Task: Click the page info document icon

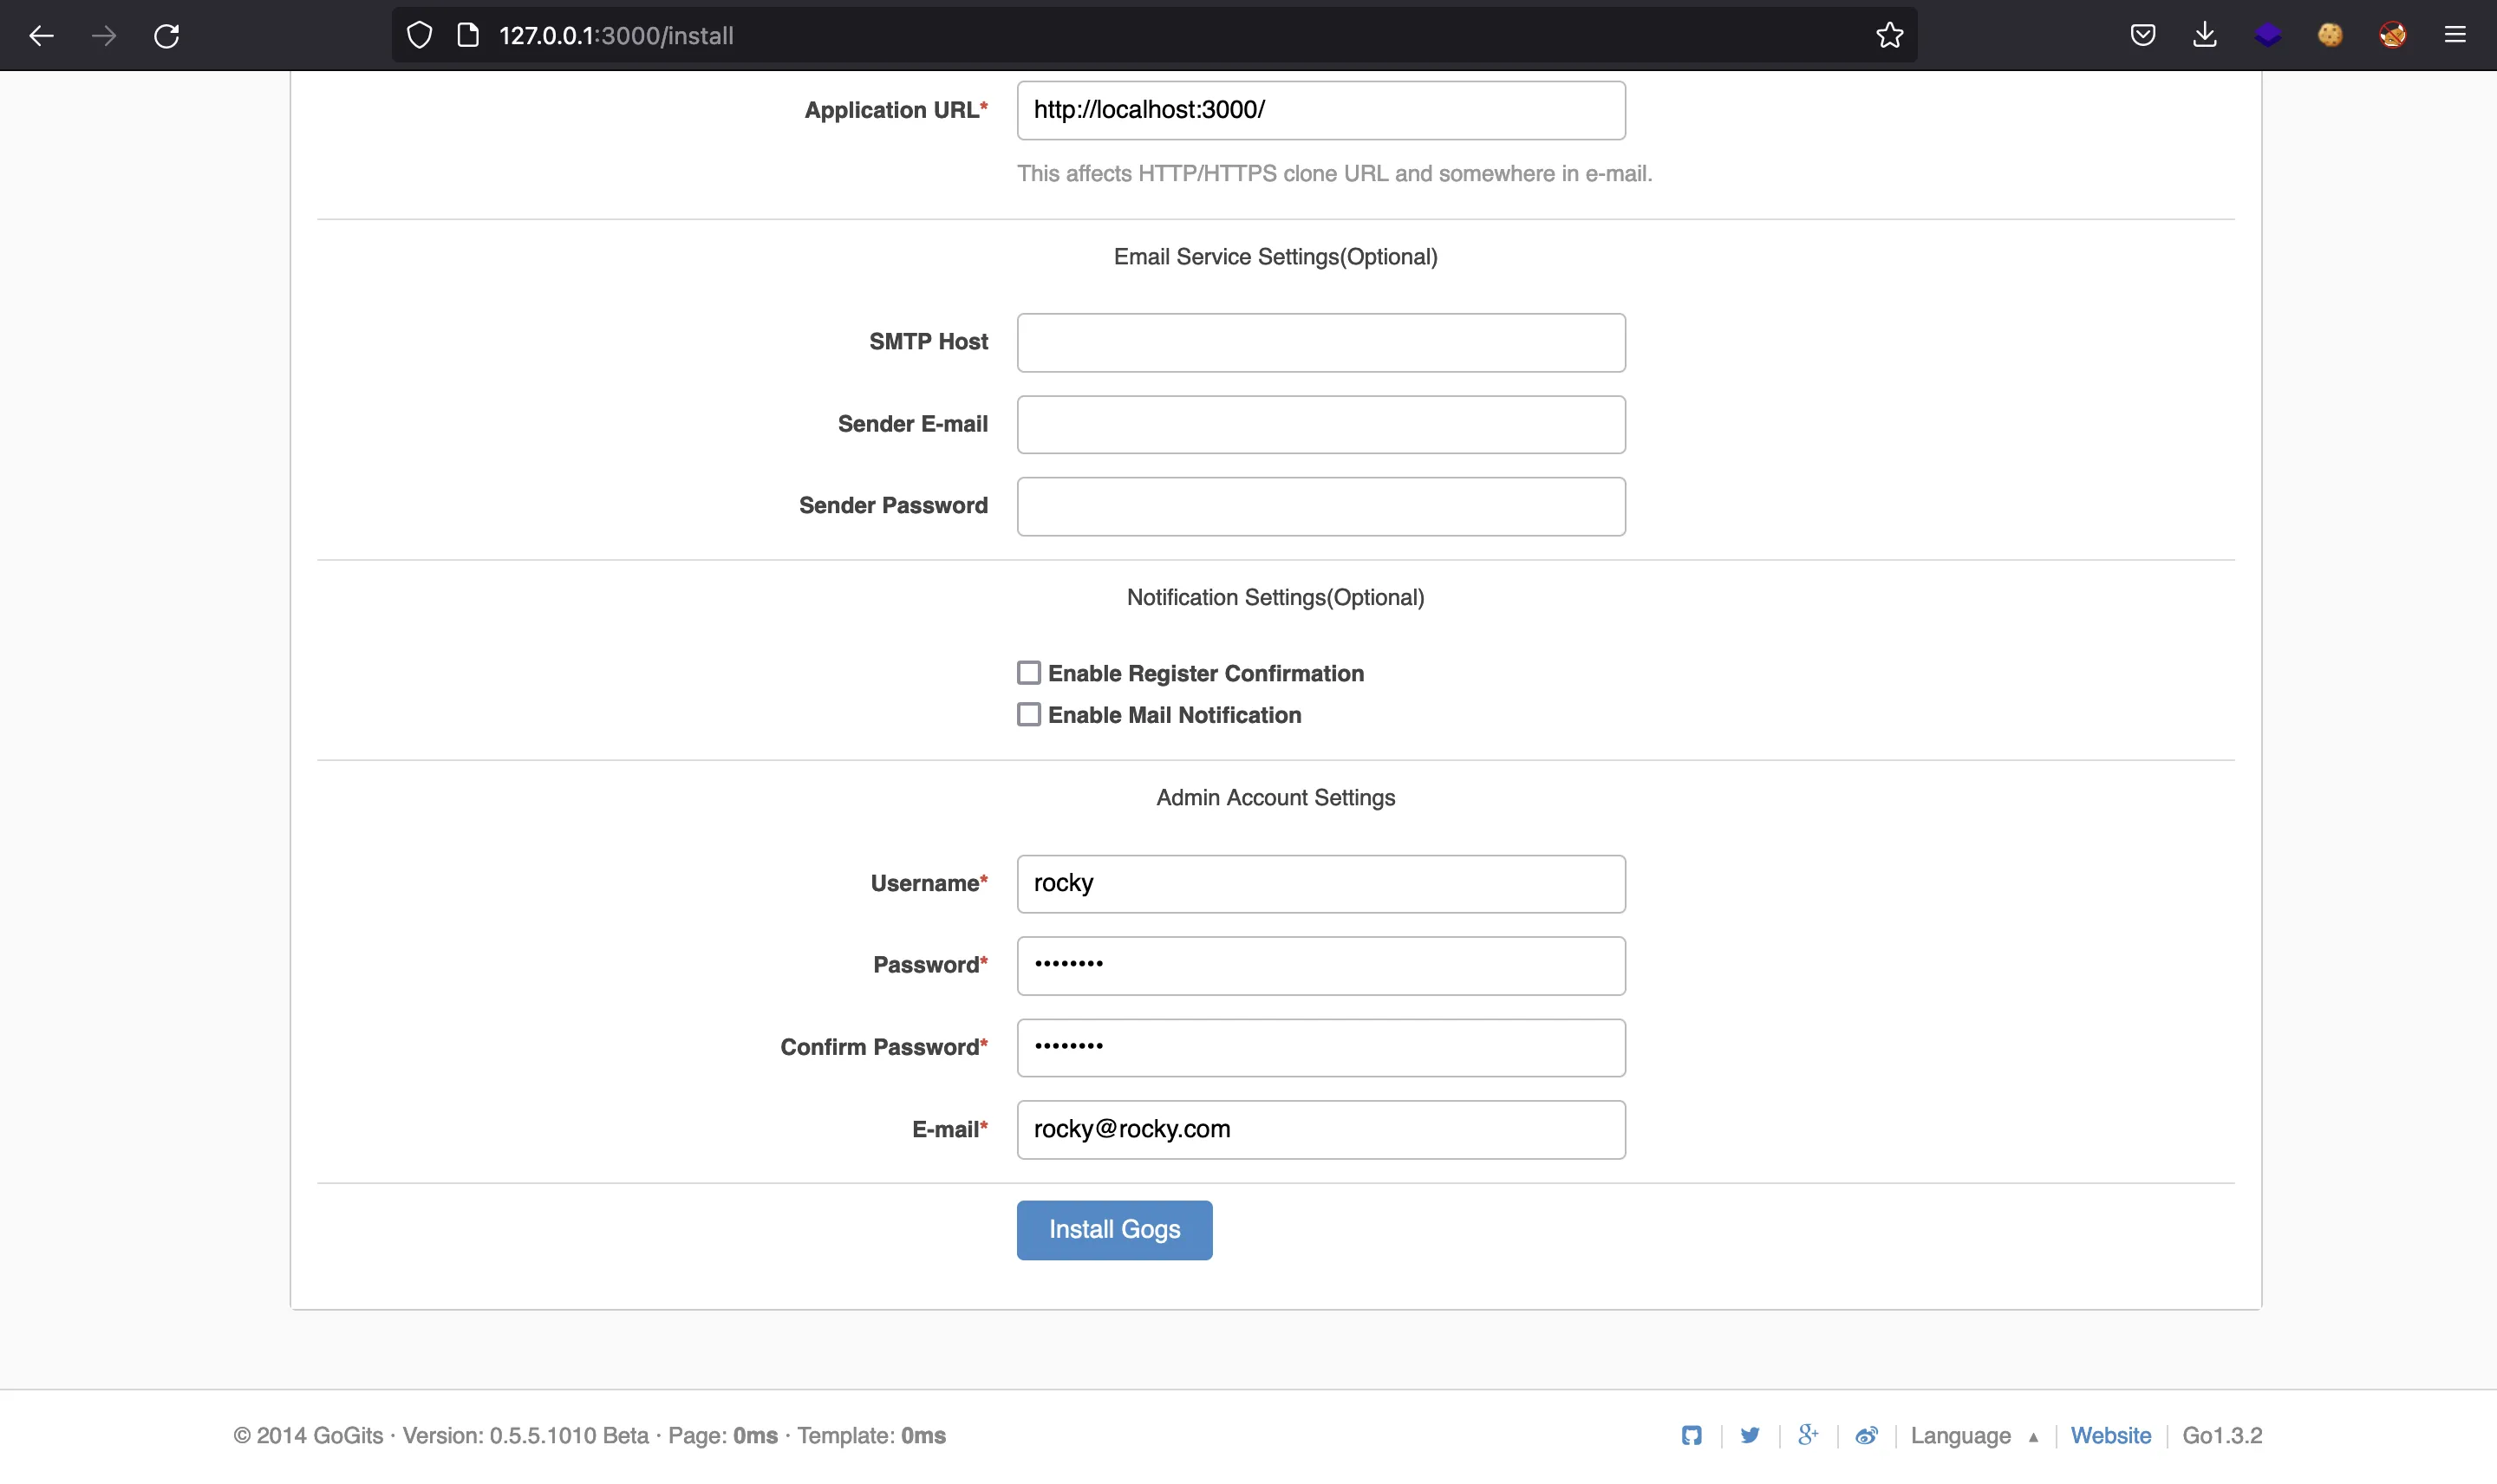Action: (x=468, y=35)
